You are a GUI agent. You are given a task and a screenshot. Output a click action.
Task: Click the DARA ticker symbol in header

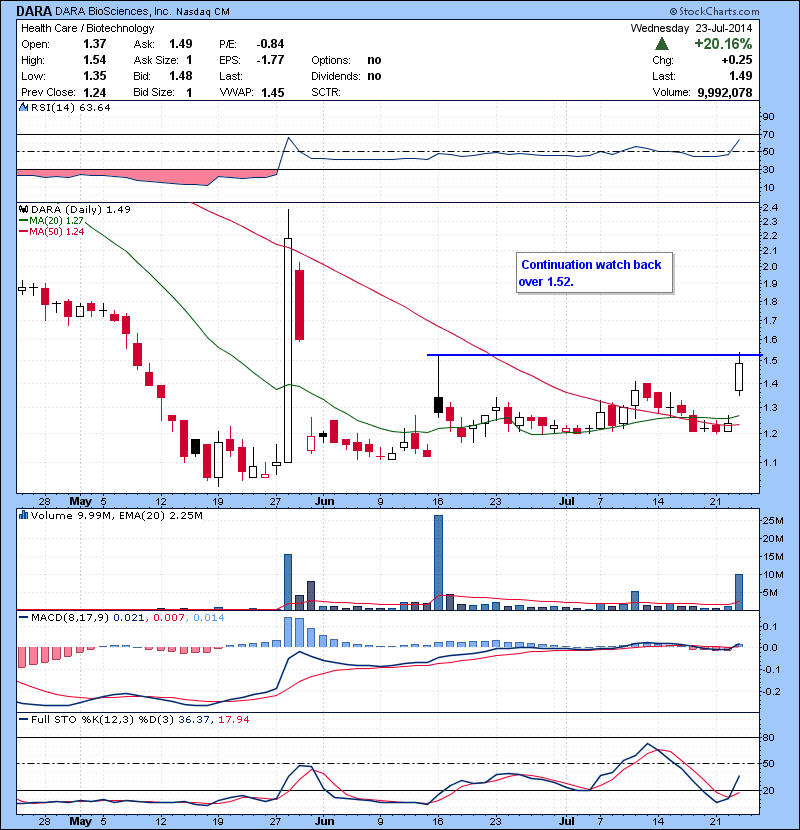[34, 11]
